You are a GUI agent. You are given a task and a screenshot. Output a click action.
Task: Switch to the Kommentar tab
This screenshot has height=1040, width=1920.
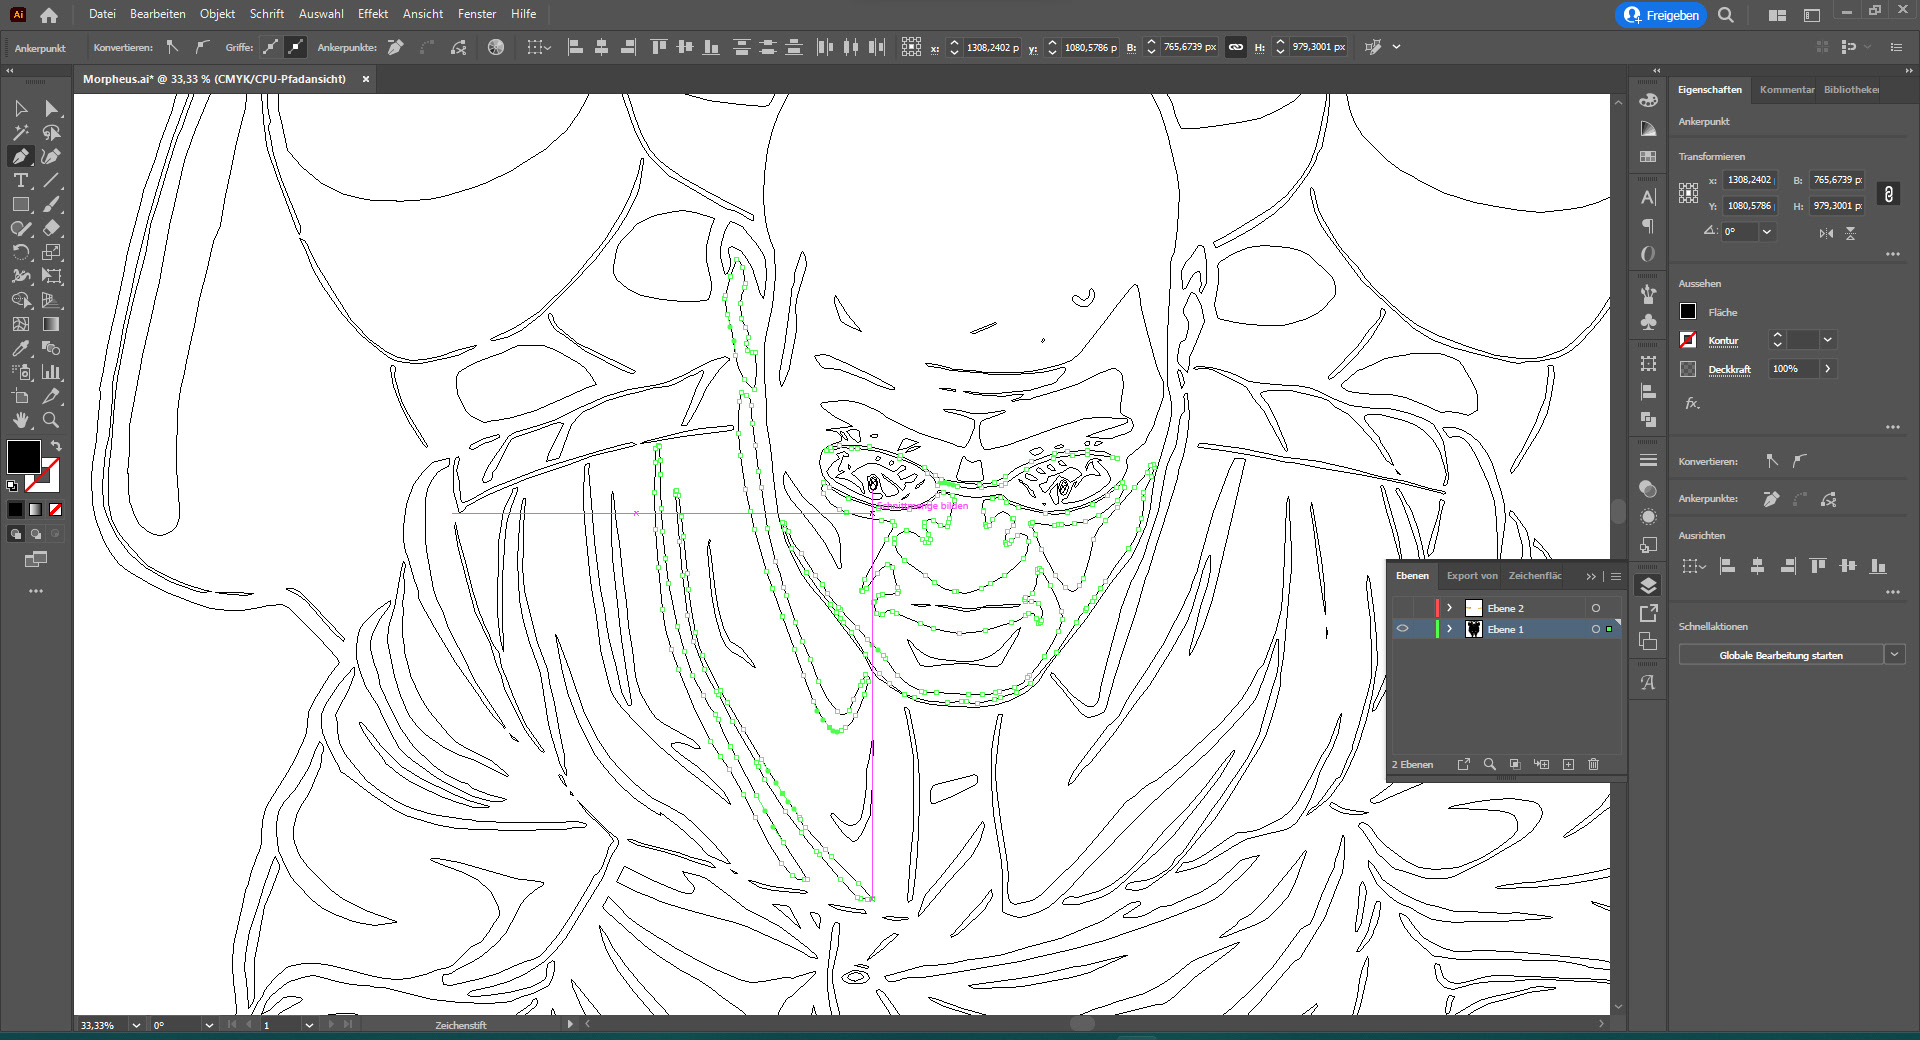click(1786, 89)
